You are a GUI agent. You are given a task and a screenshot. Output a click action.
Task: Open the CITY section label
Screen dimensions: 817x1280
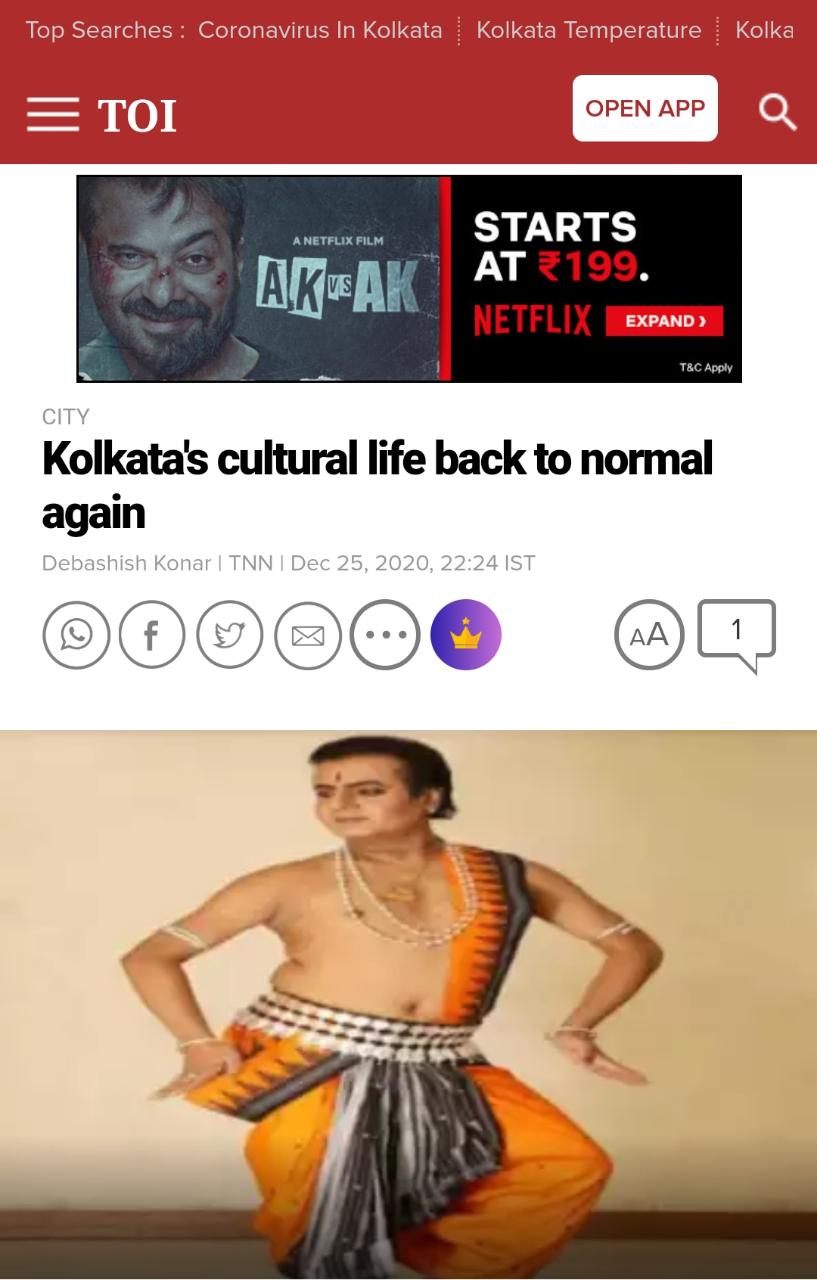pos(66,416)
